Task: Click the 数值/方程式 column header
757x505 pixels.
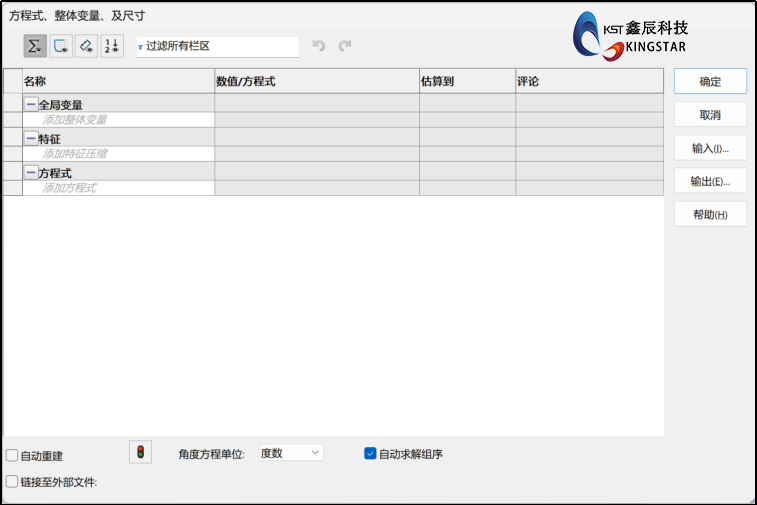Action: pyautogui.click(x=316, y=81)
